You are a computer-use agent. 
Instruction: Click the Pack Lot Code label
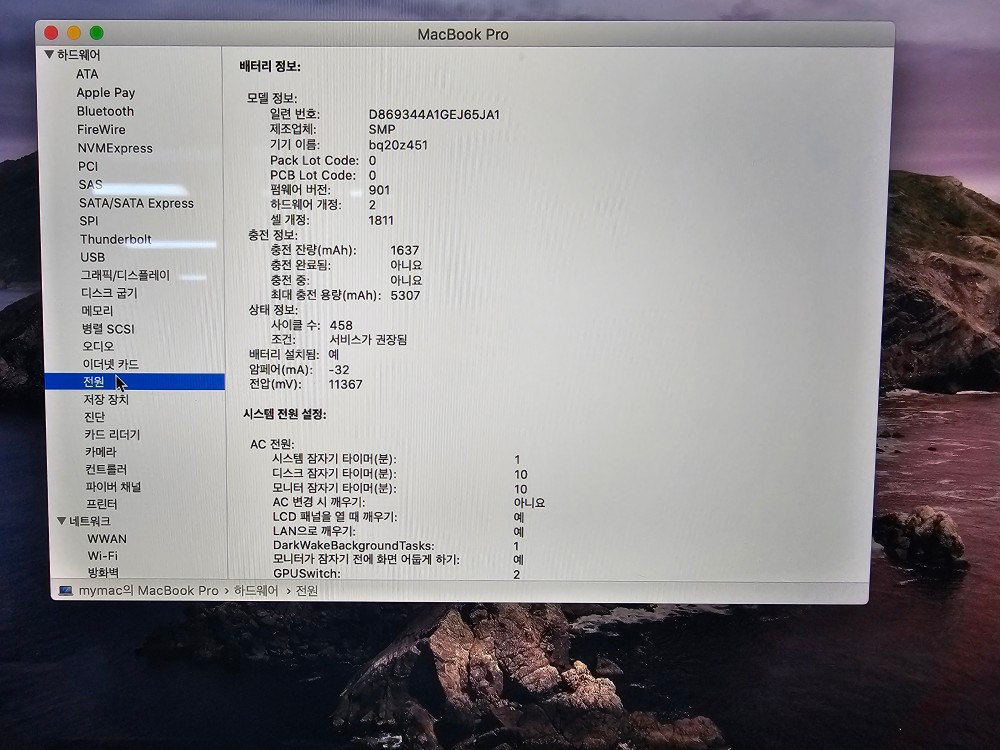pyautogui.click(x=314, y=161)
